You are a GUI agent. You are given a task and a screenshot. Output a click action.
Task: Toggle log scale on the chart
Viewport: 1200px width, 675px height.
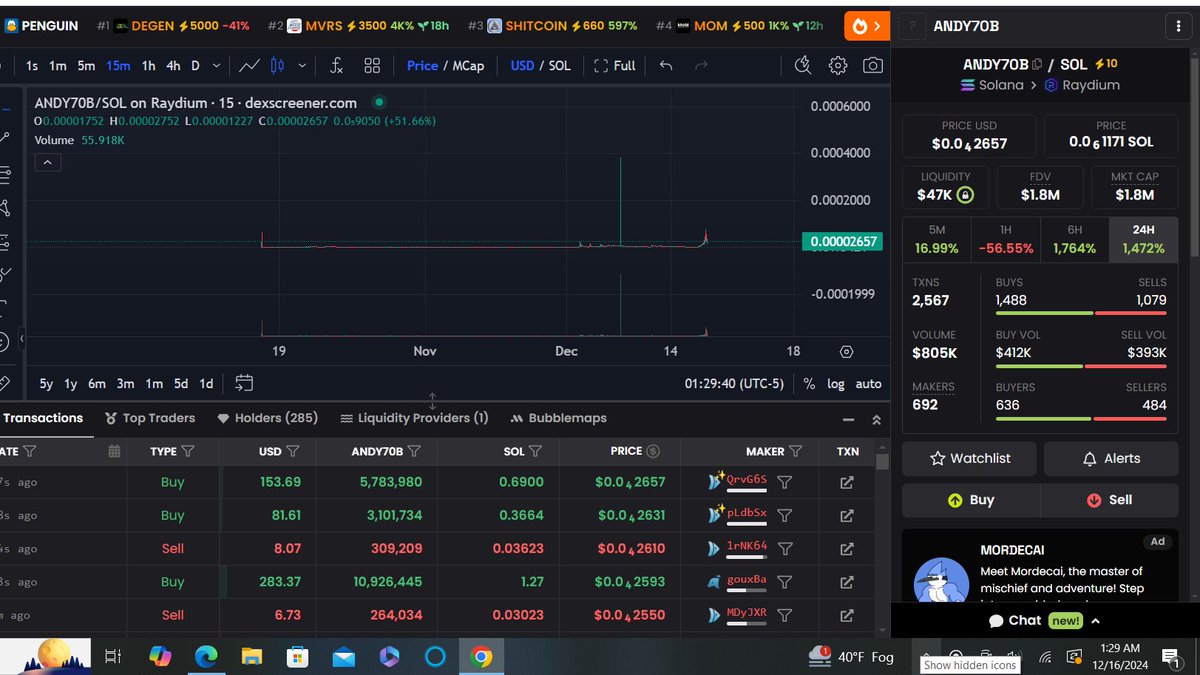[836, 383]
